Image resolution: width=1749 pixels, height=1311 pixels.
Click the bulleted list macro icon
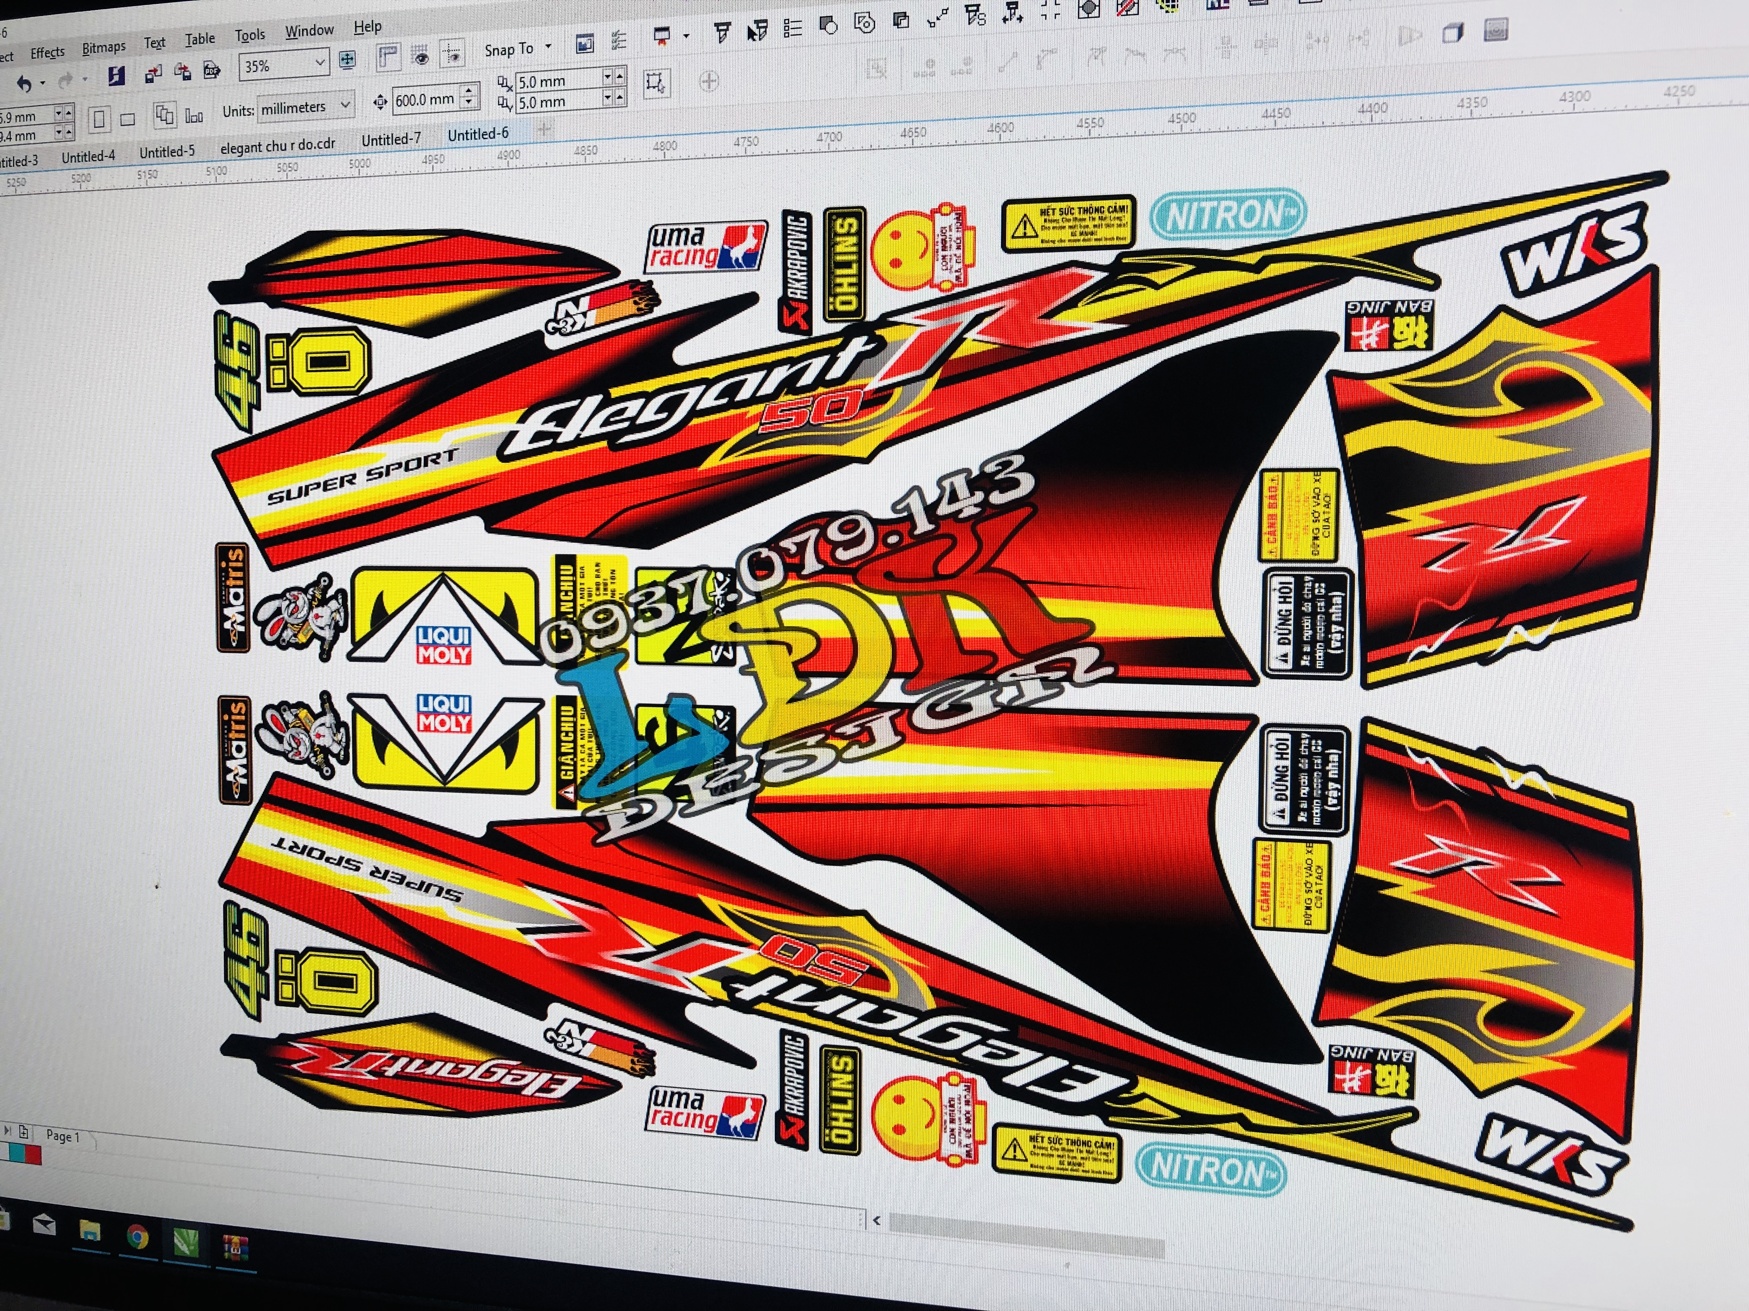[x=793, y=29]
